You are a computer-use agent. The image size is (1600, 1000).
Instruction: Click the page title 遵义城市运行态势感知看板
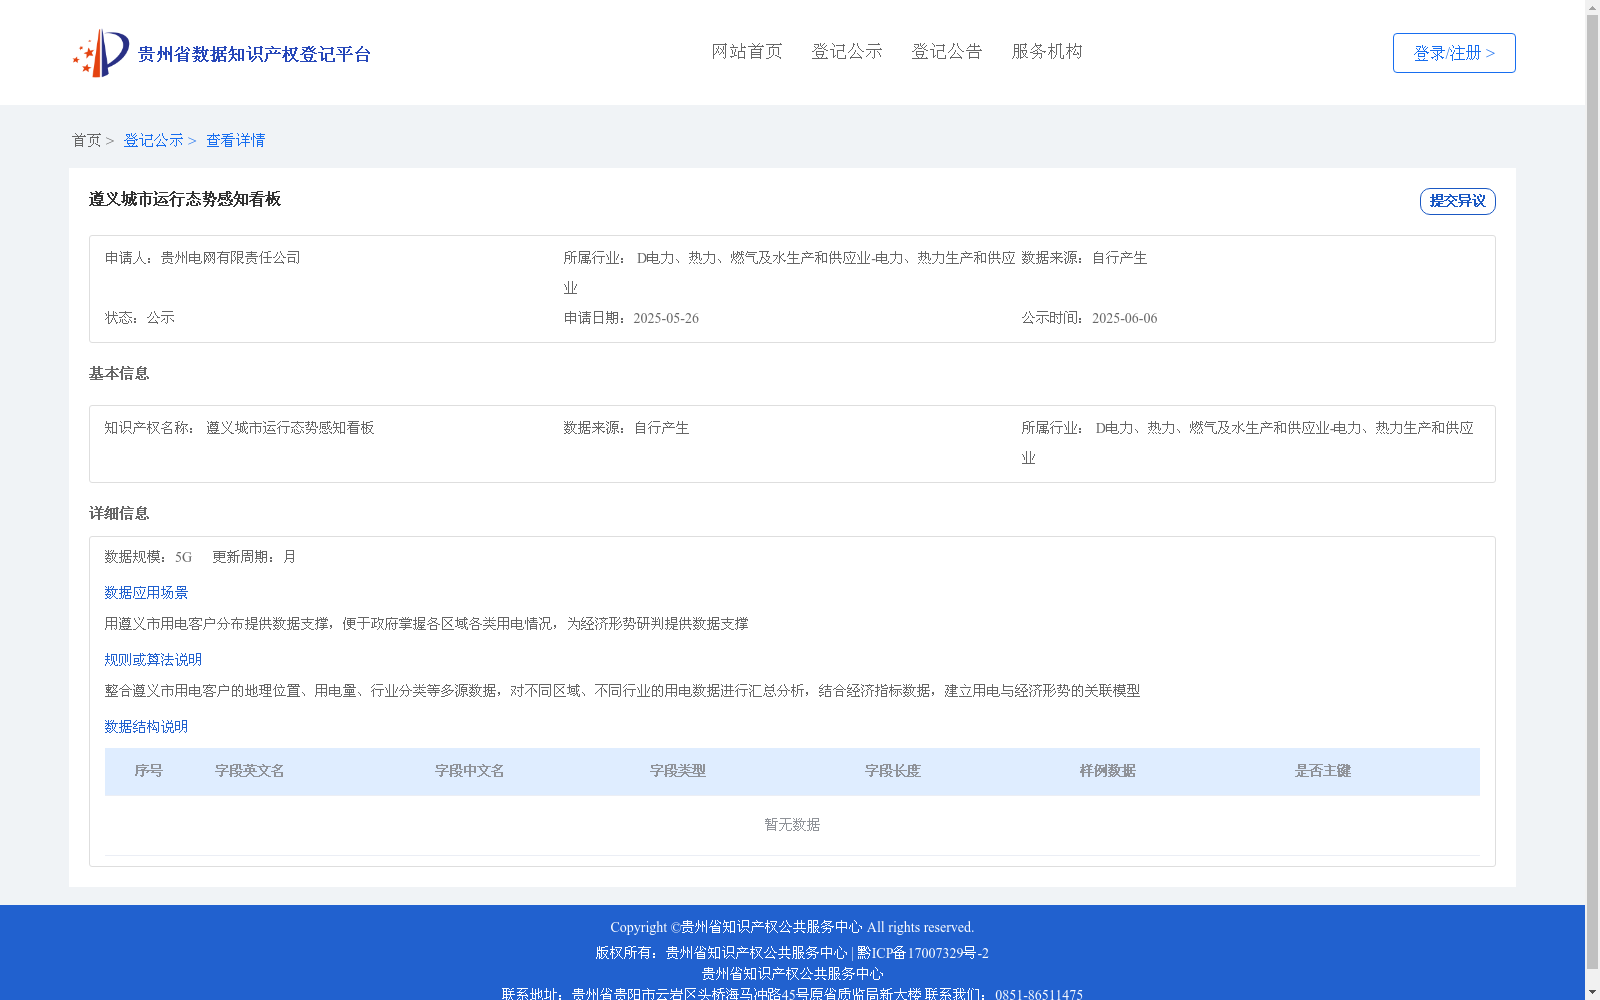(185, 199)
